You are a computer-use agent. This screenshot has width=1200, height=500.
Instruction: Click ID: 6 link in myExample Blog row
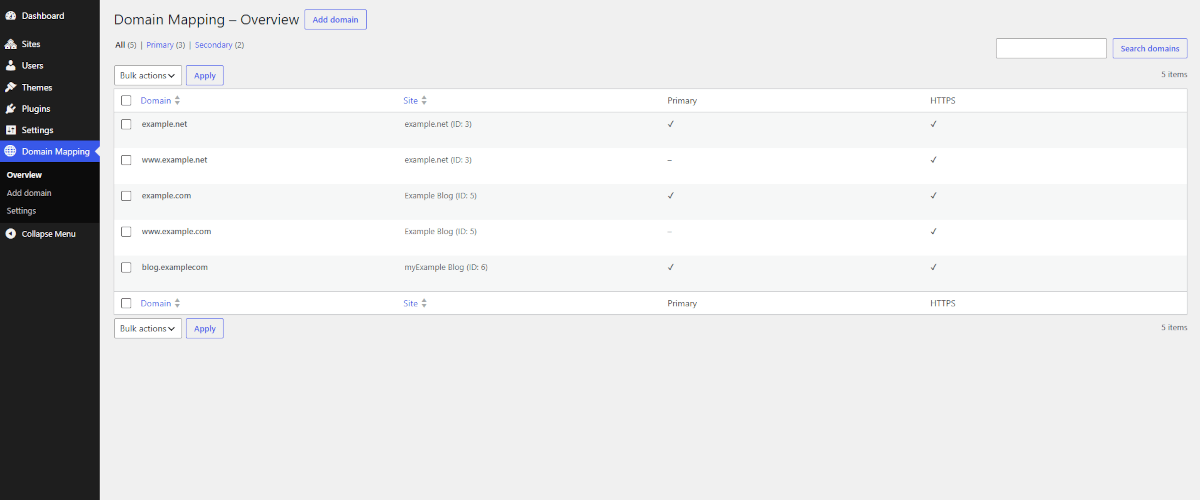click(x=476, y=268)
